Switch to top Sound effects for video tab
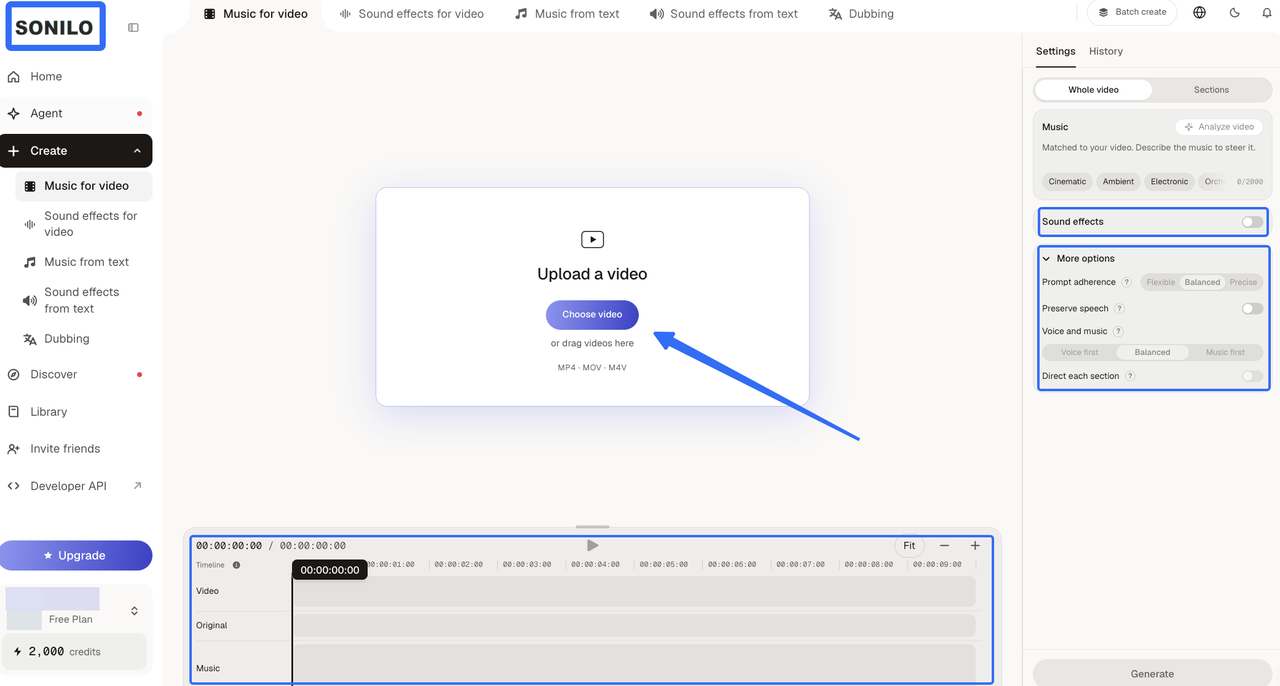This screenshot has height=686, width=1280. 411,14
